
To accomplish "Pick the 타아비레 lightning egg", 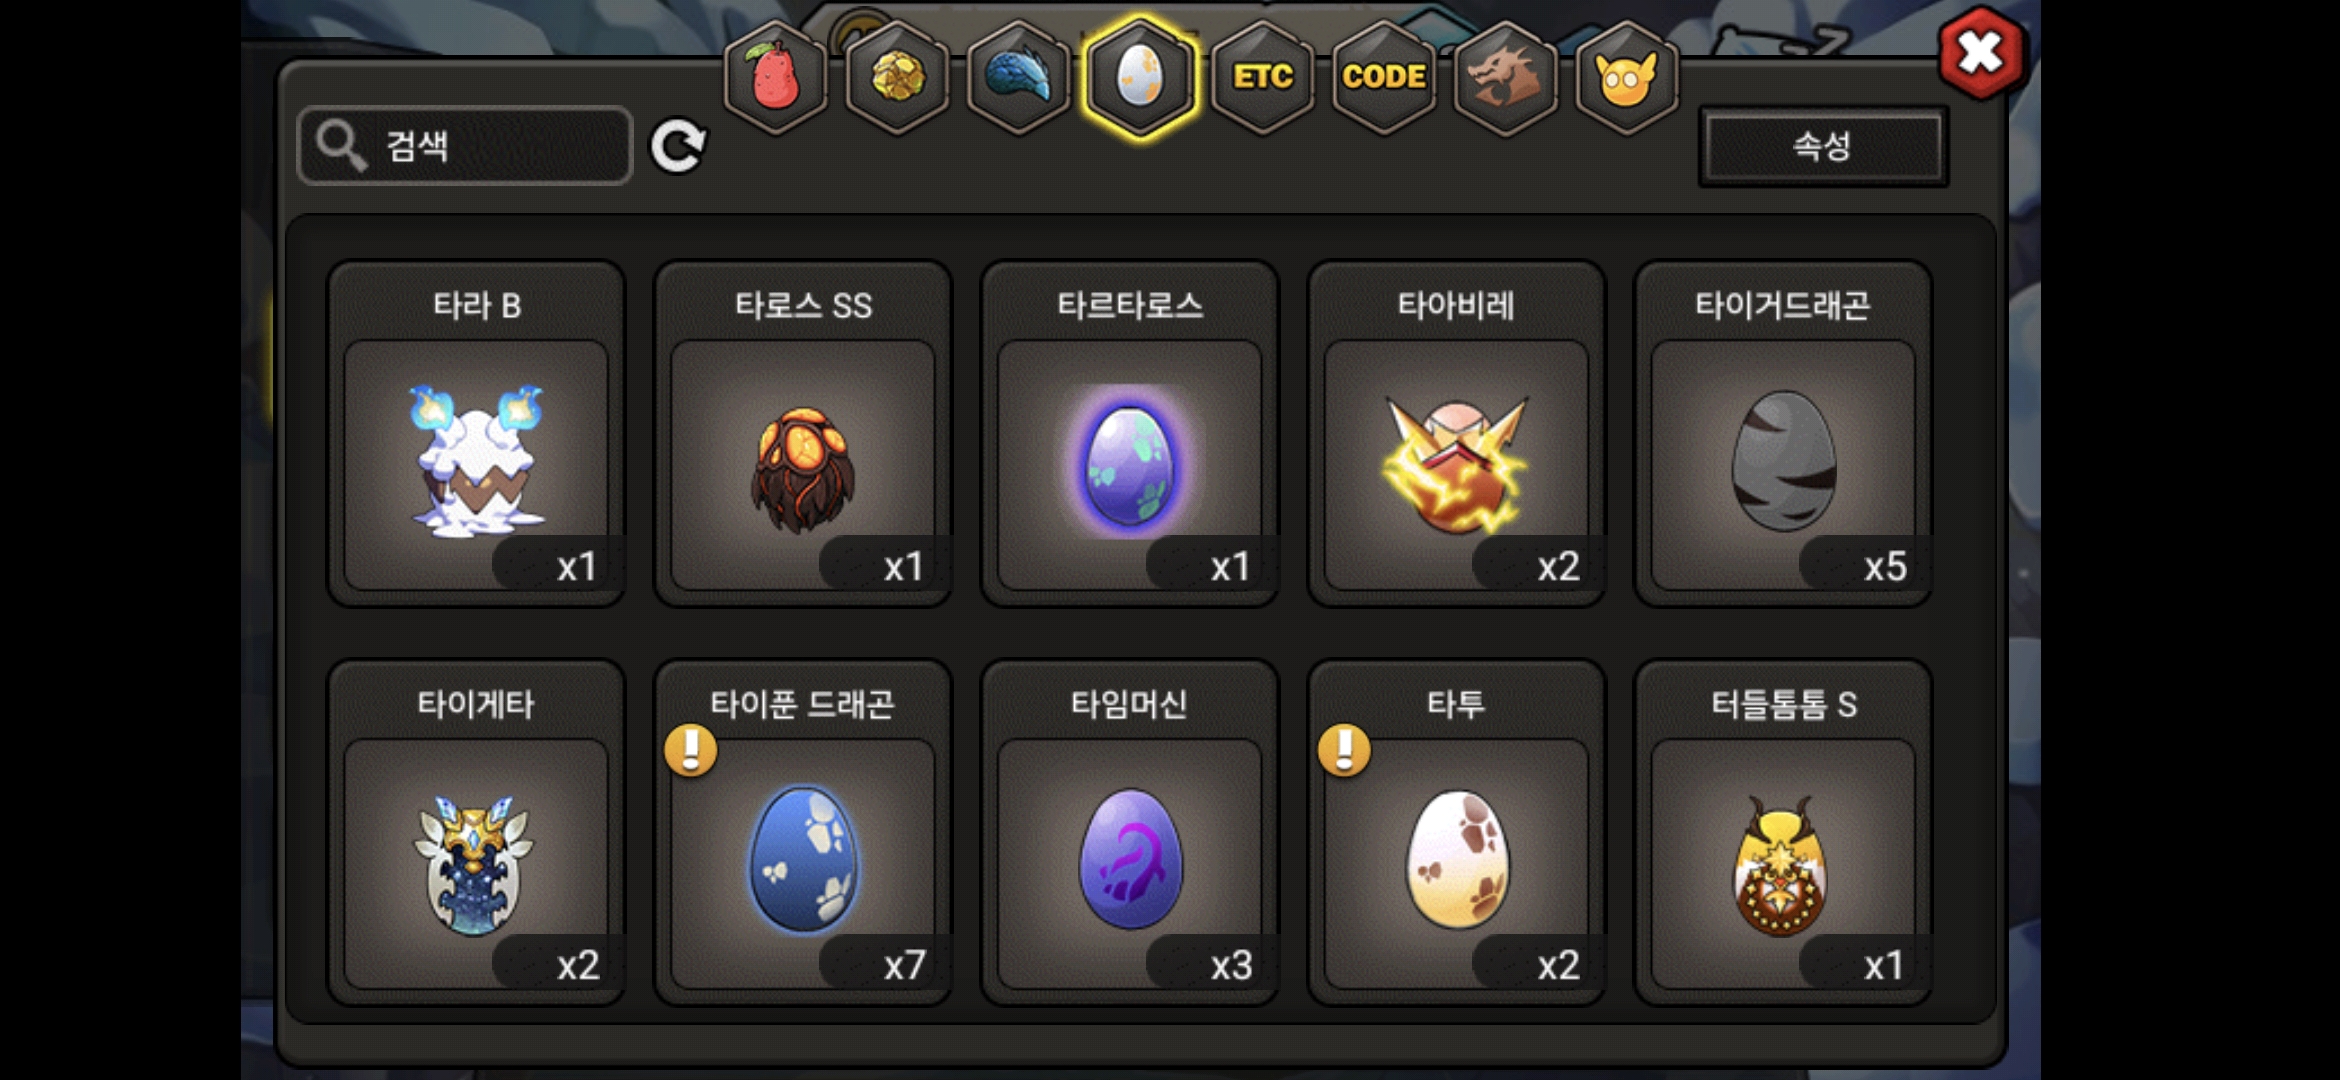I will (x=1457, y=434).
